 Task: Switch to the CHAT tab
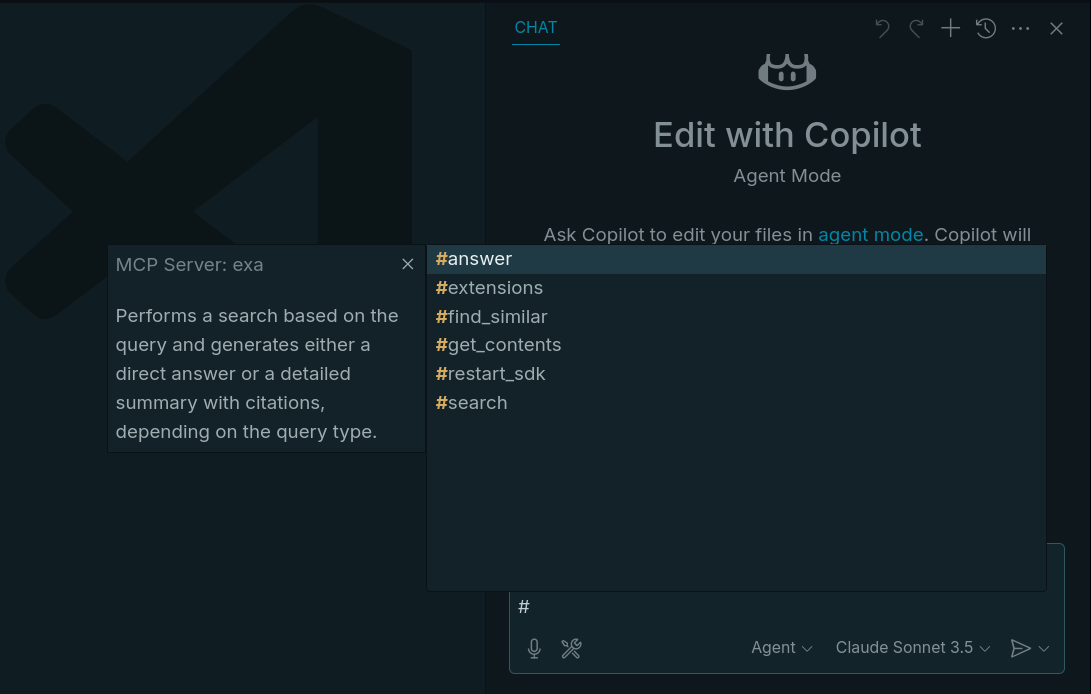pyautogui.click(x=536, y=27)
